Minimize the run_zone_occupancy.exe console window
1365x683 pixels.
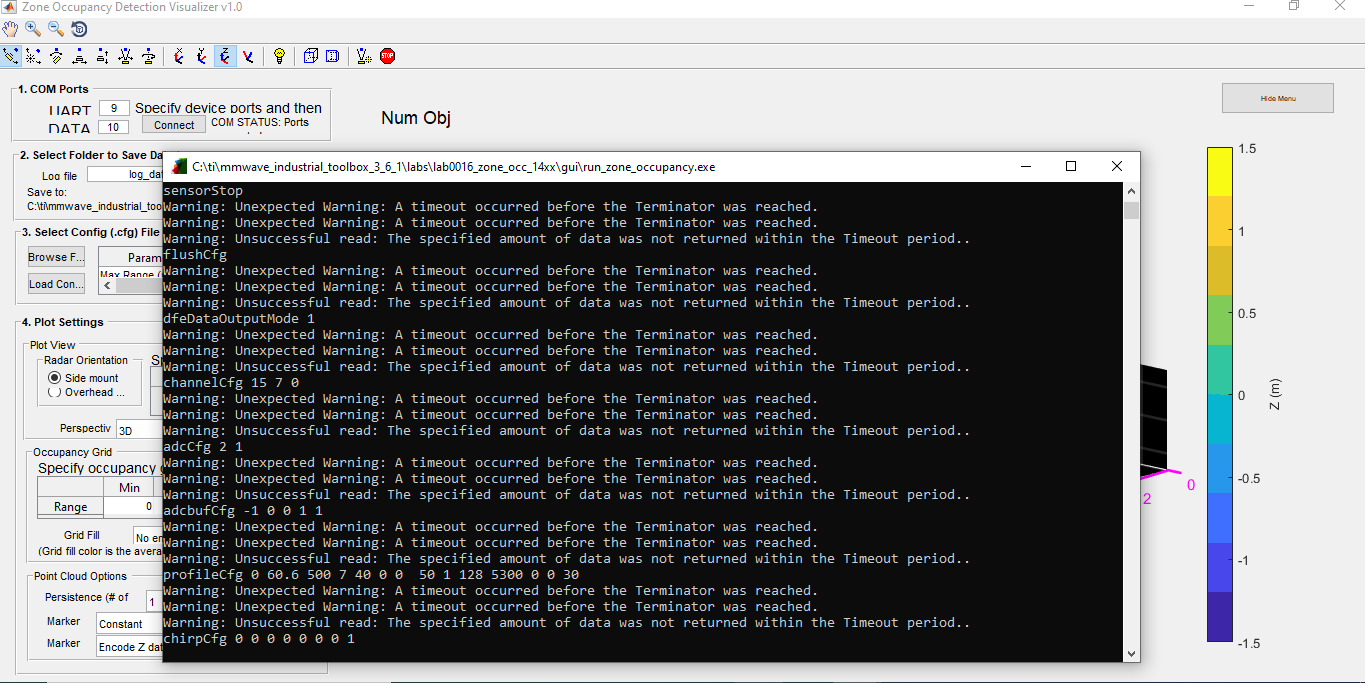[x=1025, y=166]
